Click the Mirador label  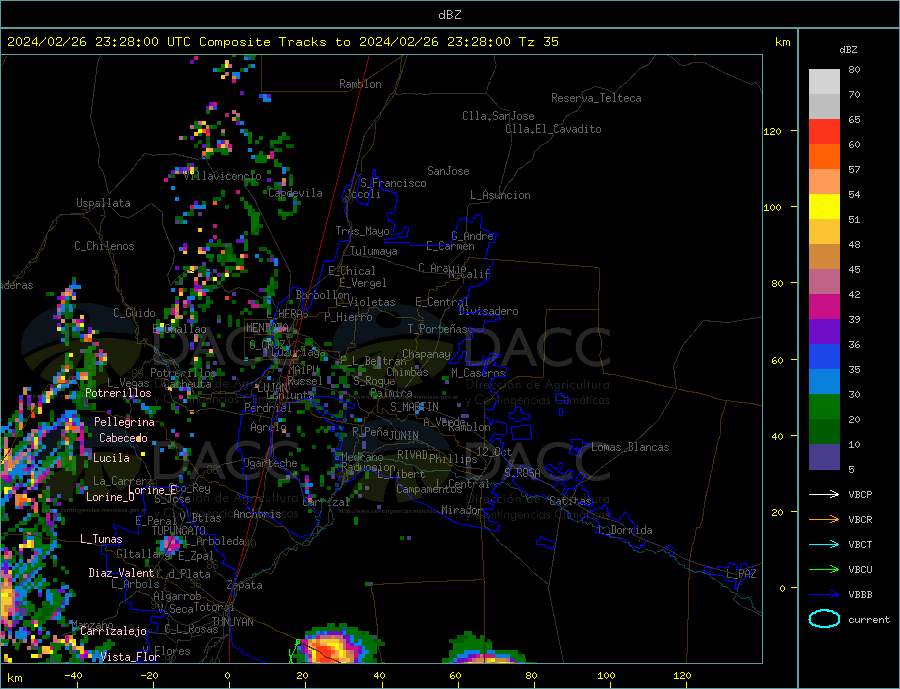pos(461,510)
